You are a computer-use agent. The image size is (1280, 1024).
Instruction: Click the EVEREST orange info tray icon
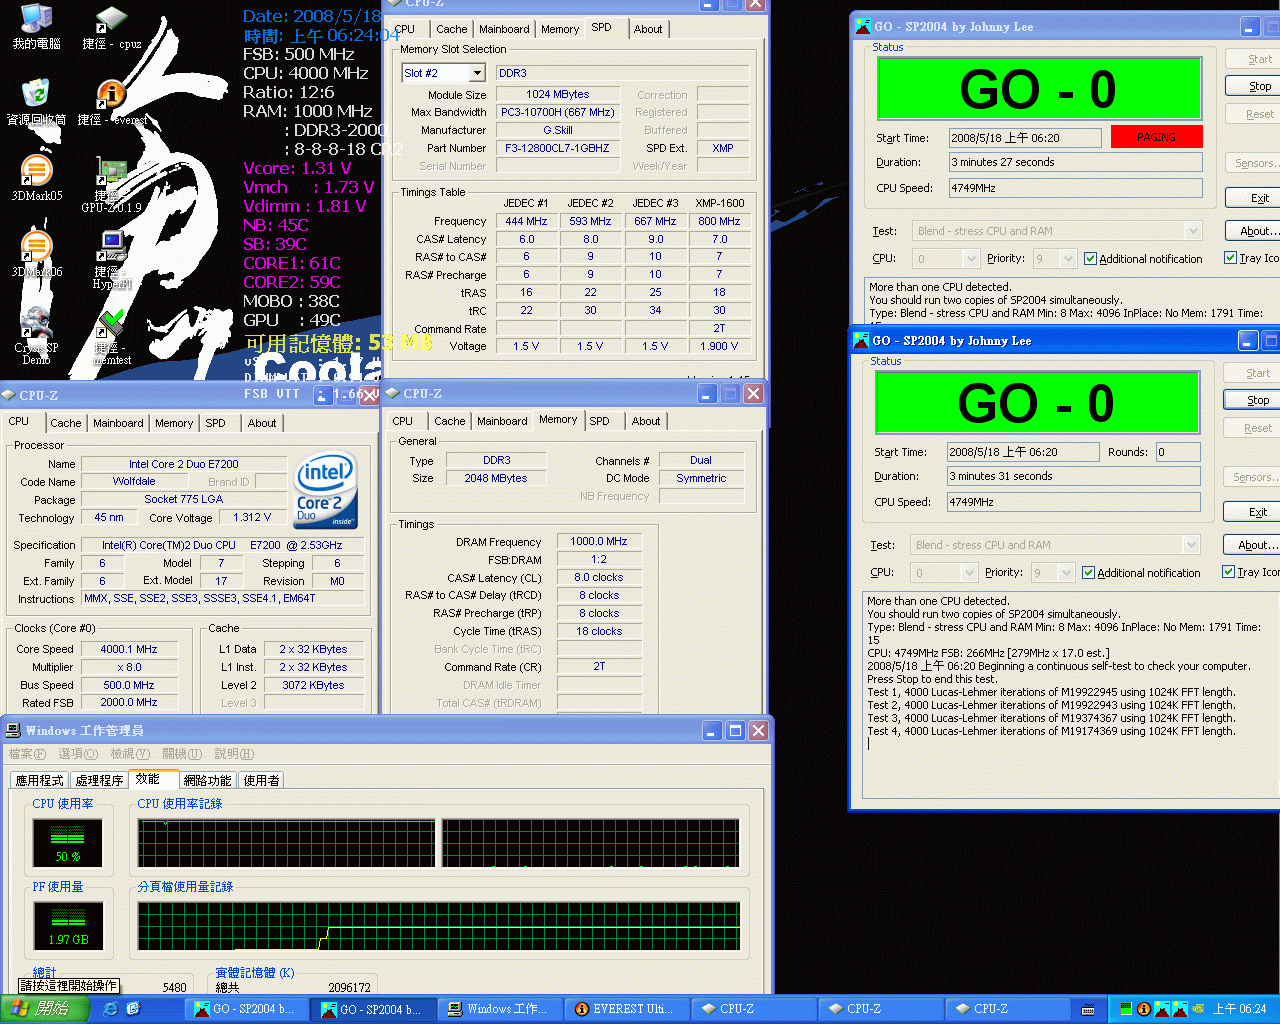point(1143,1009)
